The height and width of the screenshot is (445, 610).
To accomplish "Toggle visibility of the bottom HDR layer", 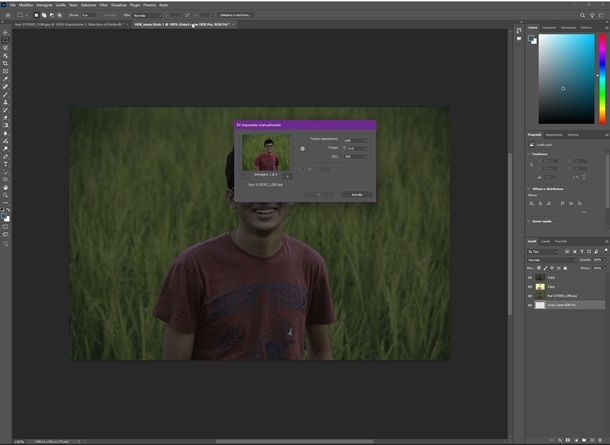I will (x=530, y=305).
